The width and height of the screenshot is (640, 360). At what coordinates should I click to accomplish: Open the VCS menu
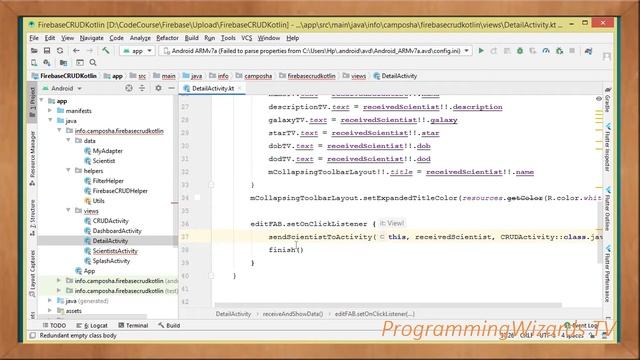(247, 38)
